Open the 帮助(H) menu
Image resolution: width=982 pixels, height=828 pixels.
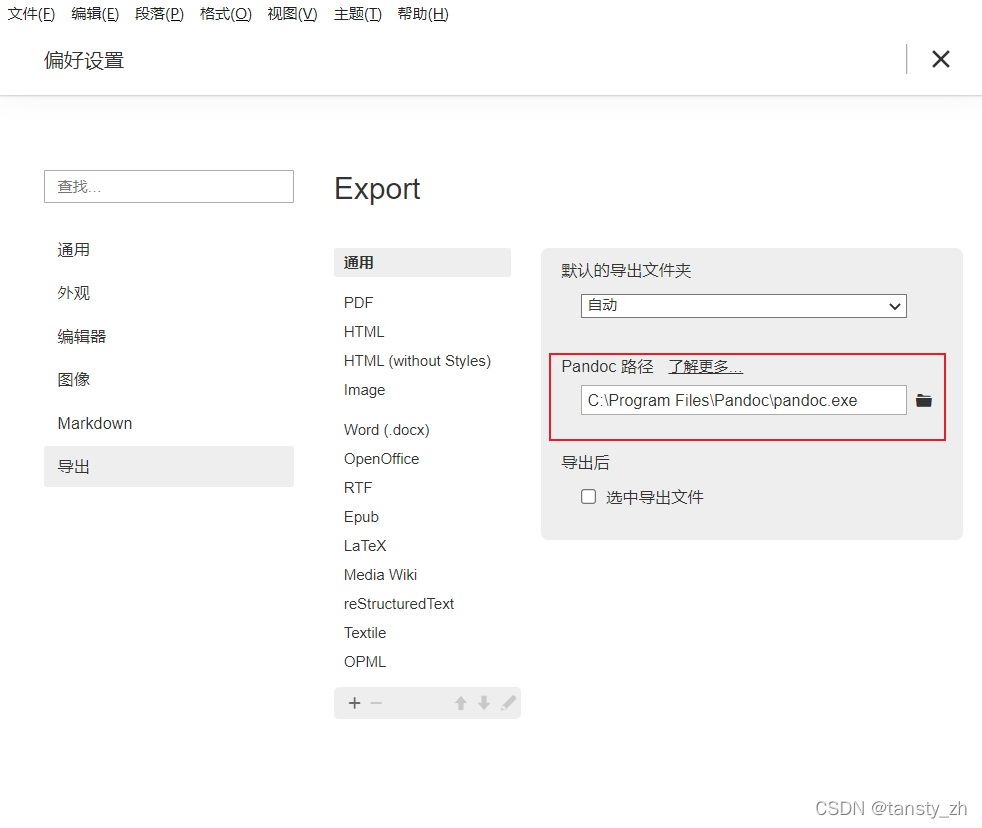[x=423, y=14]
